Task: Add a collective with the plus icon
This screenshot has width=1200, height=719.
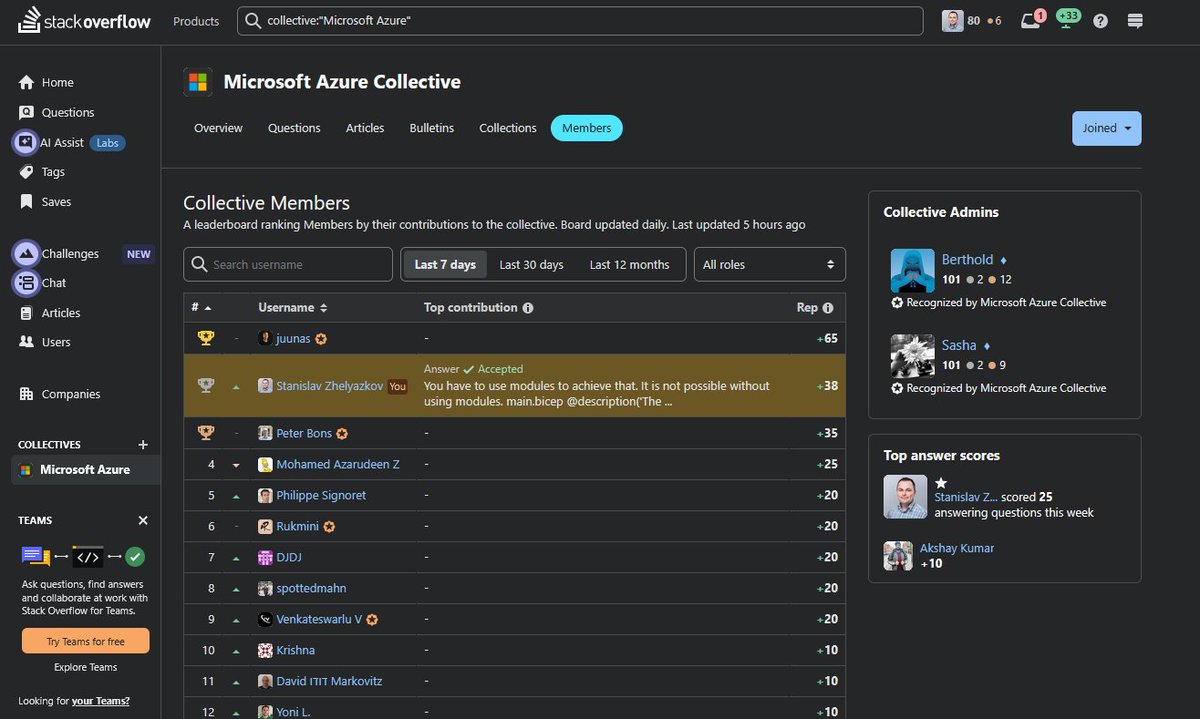Action: pyautogui.click(x=143, y=445)
